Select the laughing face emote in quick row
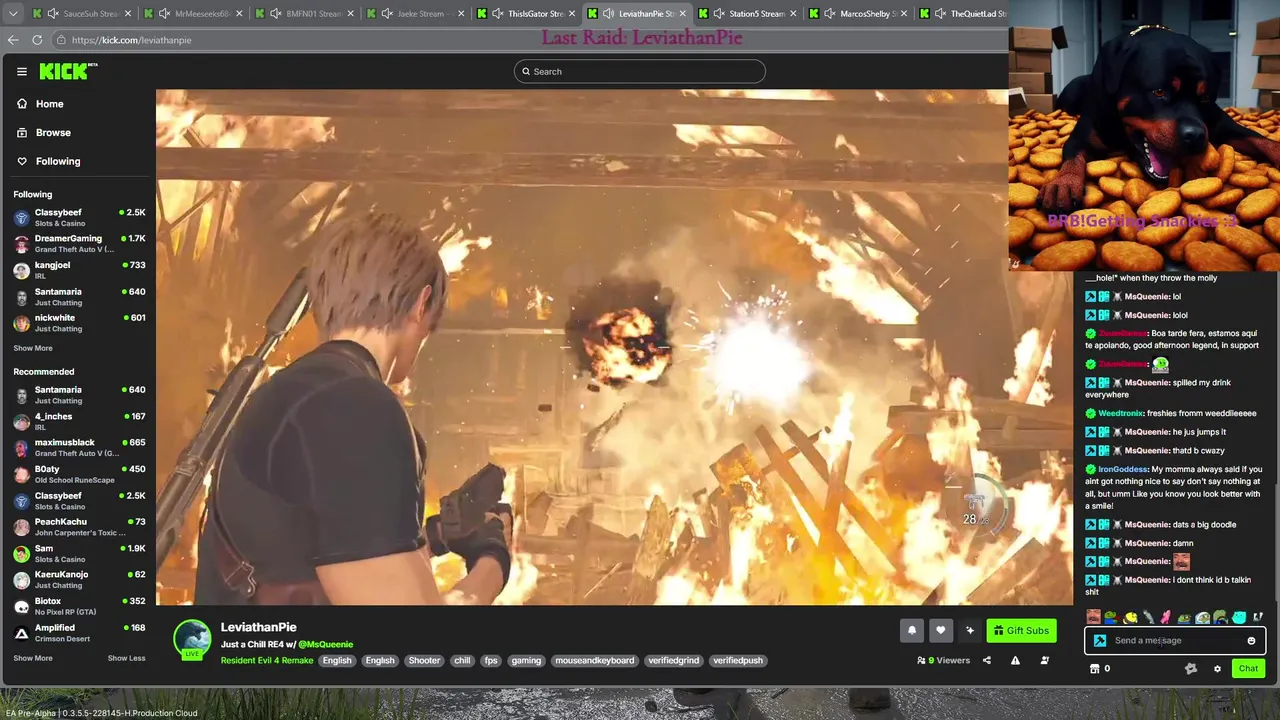This screenshot has height=720, width=1280. (1093, 617)
